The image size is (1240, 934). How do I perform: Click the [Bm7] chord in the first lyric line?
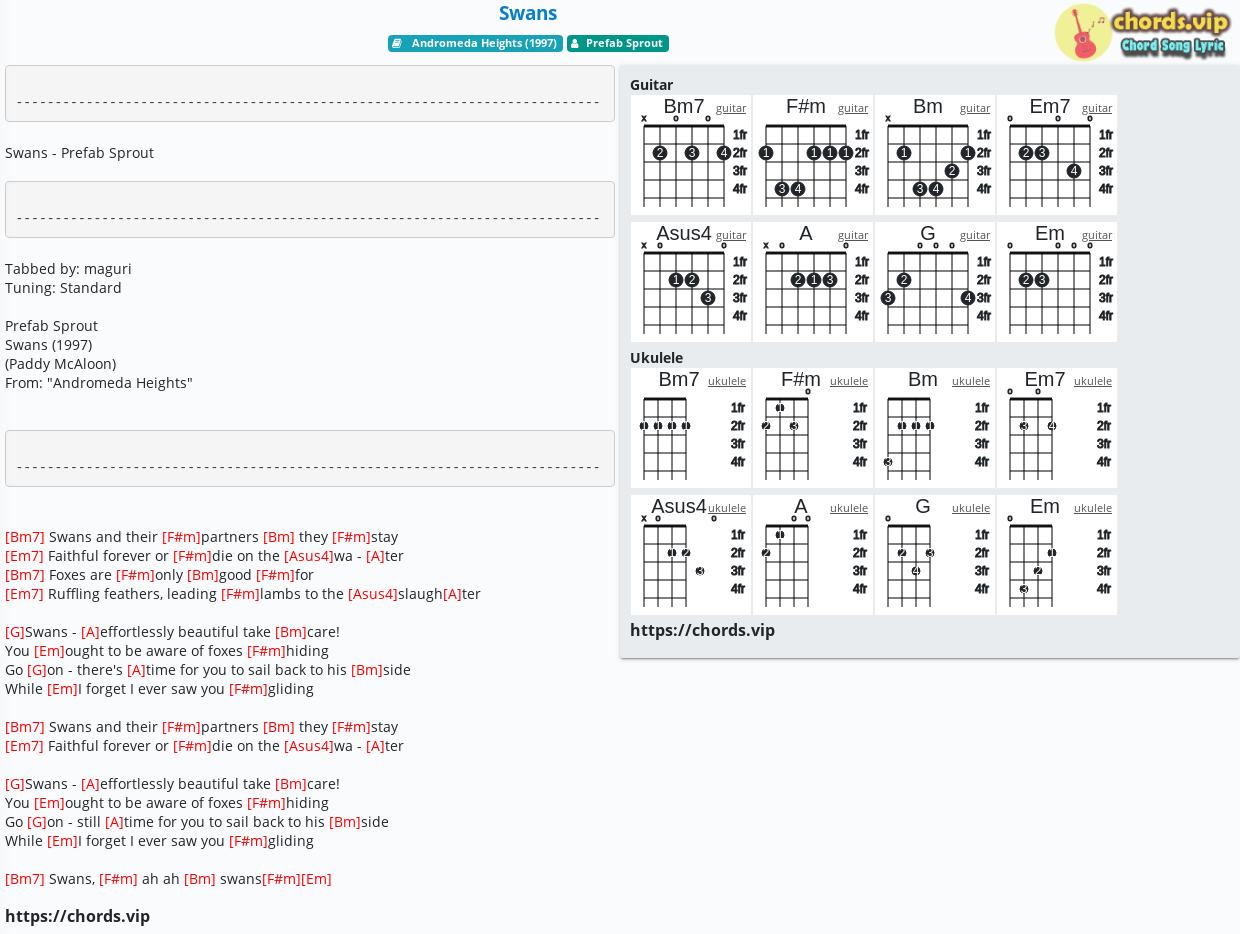pyautogui.click(x=25, y=537)
